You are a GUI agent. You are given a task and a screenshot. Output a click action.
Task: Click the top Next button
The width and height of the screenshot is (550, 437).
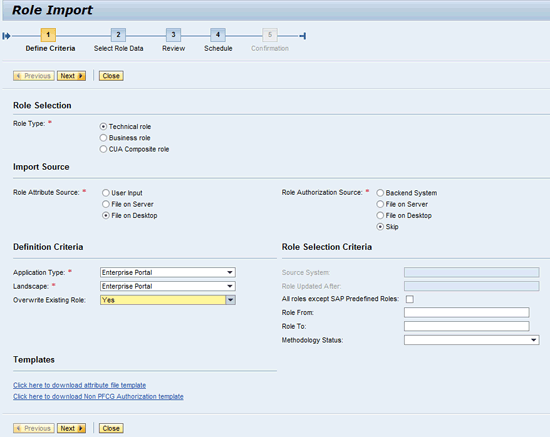72,76
